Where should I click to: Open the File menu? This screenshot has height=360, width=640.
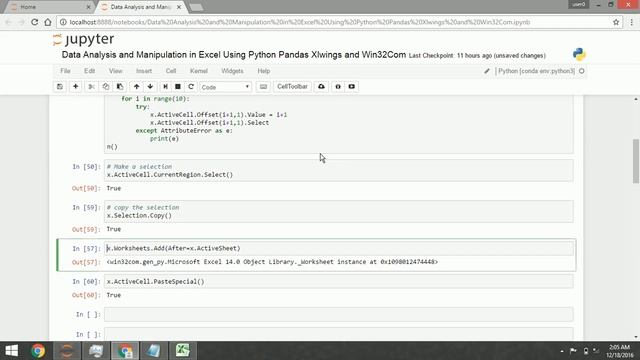point(65,71)
